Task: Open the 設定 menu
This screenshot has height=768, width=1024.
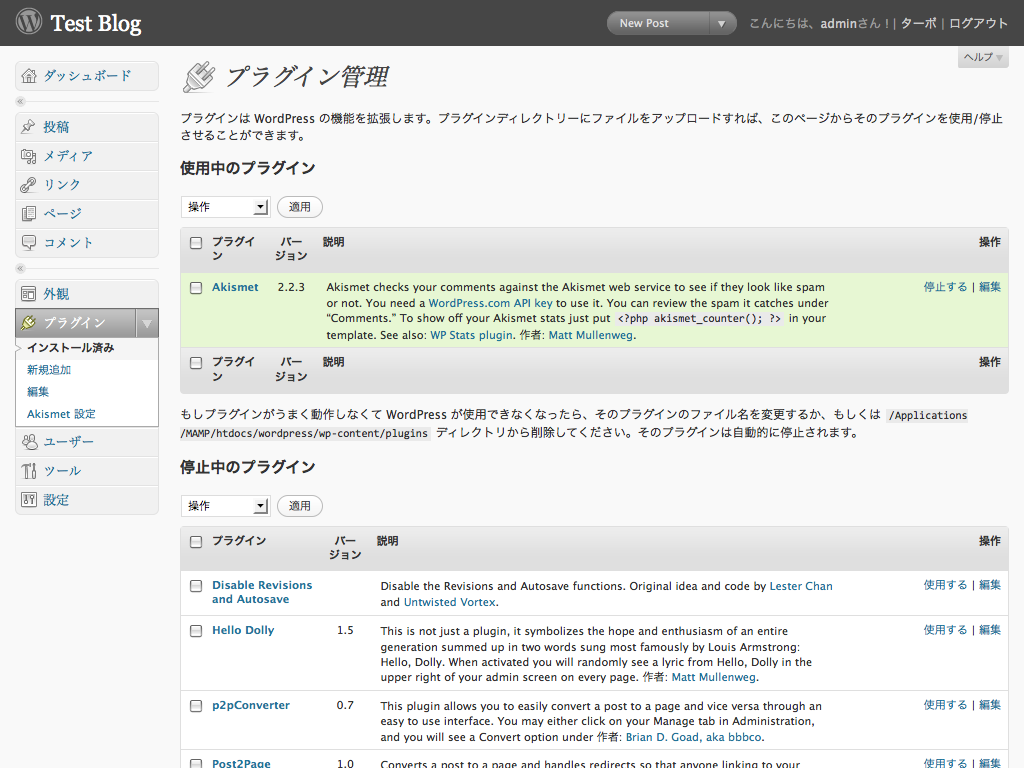Action: 56,500
